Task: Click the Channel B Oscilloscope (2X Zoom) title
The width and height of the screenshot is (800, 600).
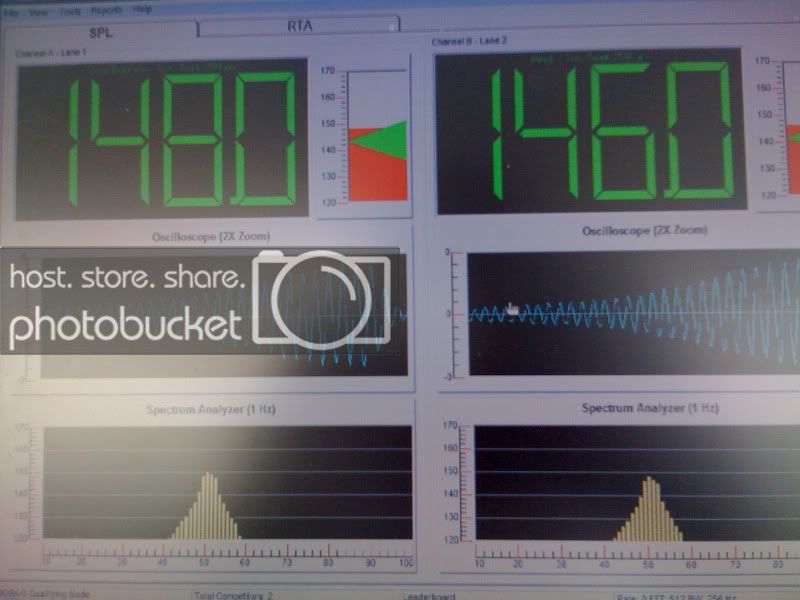Action: [x=644, y=231]
